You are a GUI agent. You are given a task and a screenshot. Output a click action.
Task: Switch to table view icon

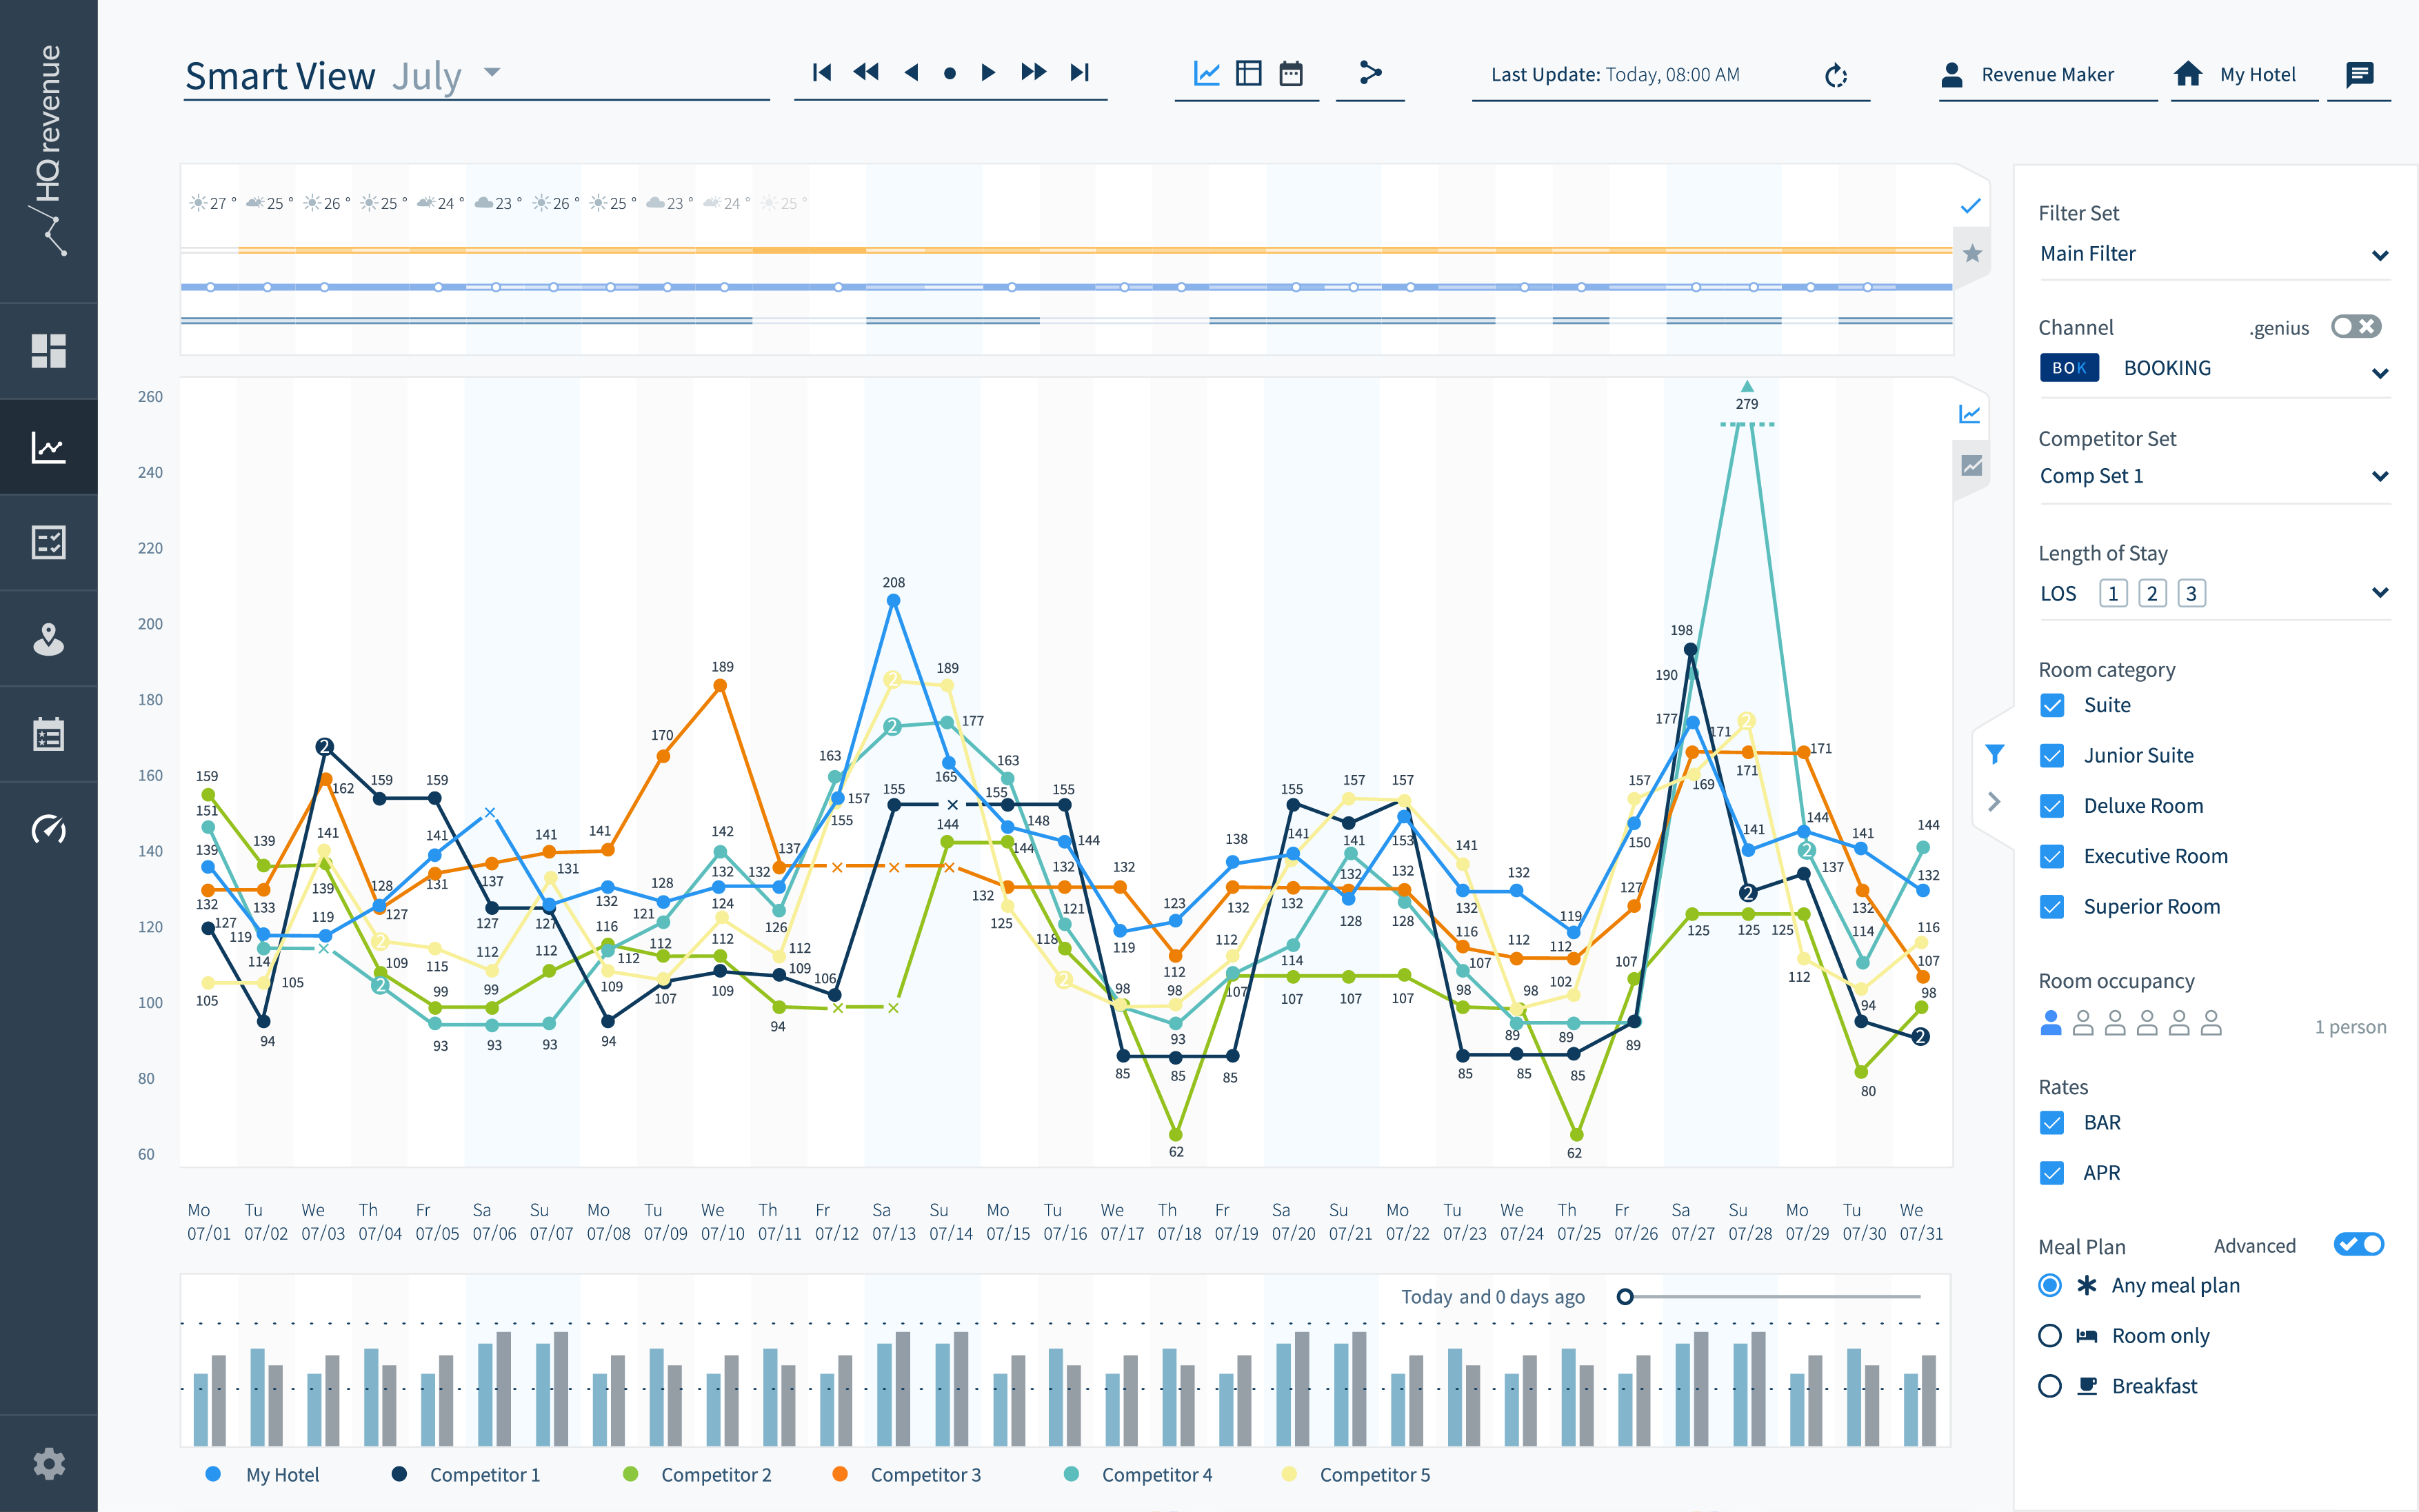(x=1248, y=73)
